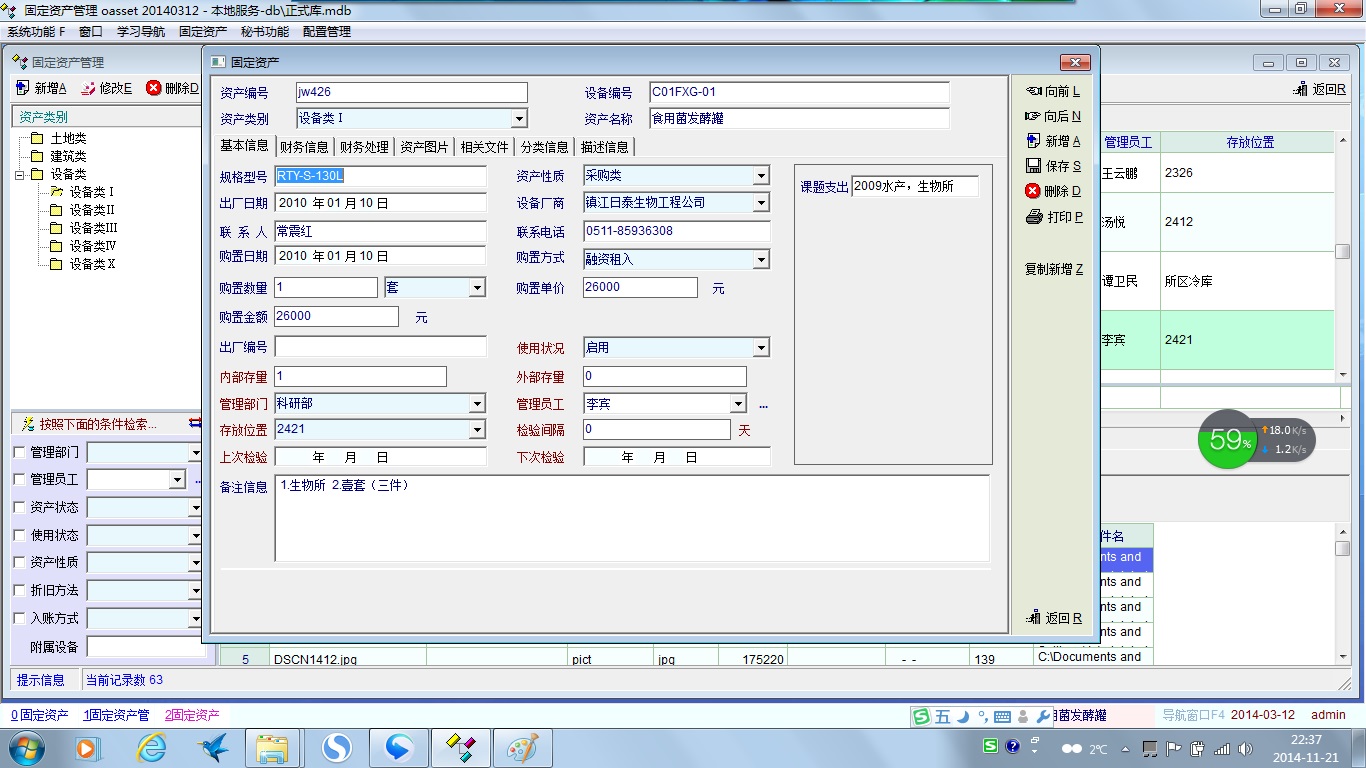
Task: Select the 资产图片 tab
Action: [x=424, y=147]
